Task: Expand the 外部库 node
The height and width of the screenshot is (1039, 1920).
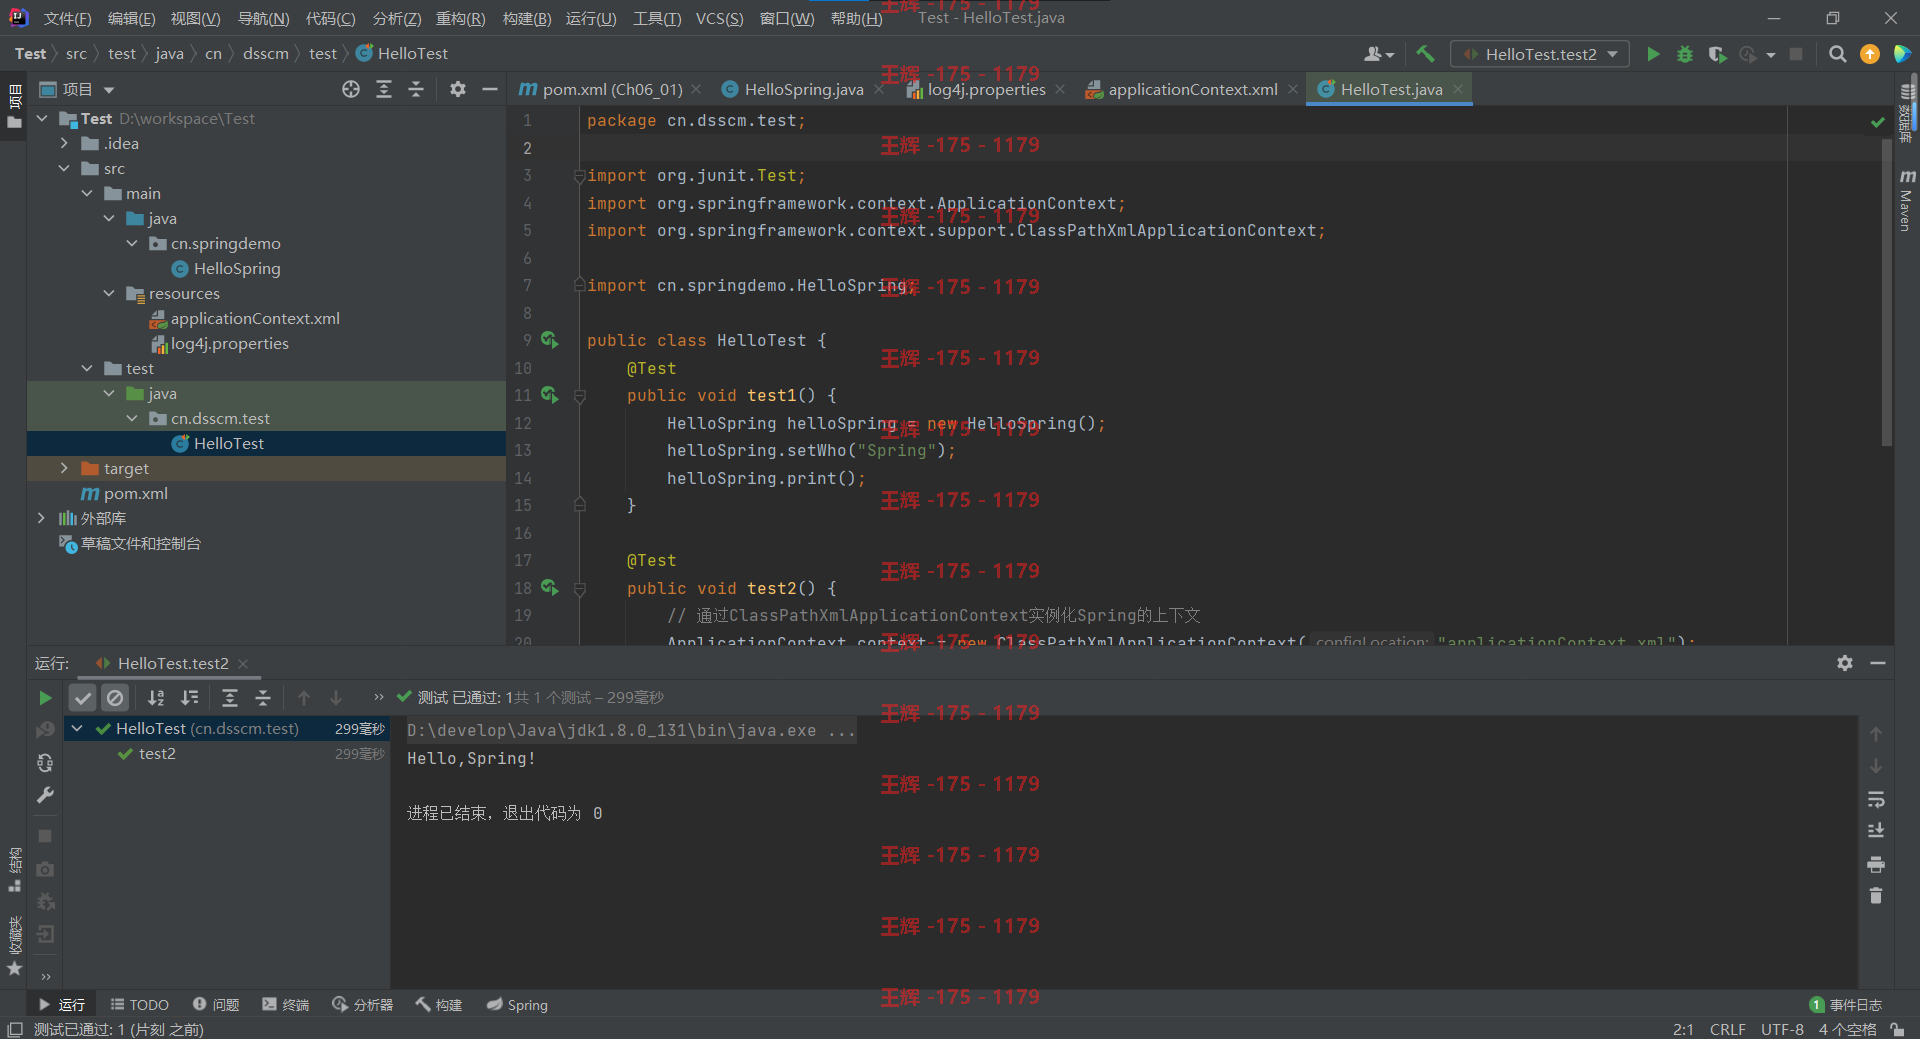Action: (x=41, y=518)
